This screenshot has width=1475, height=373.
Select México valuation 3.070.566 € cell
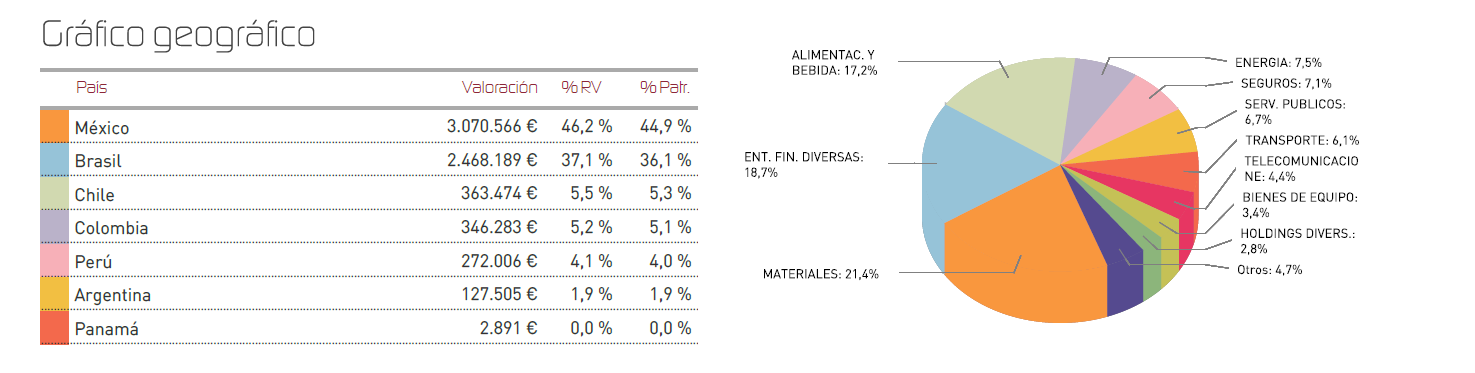[x=492, y=127]
